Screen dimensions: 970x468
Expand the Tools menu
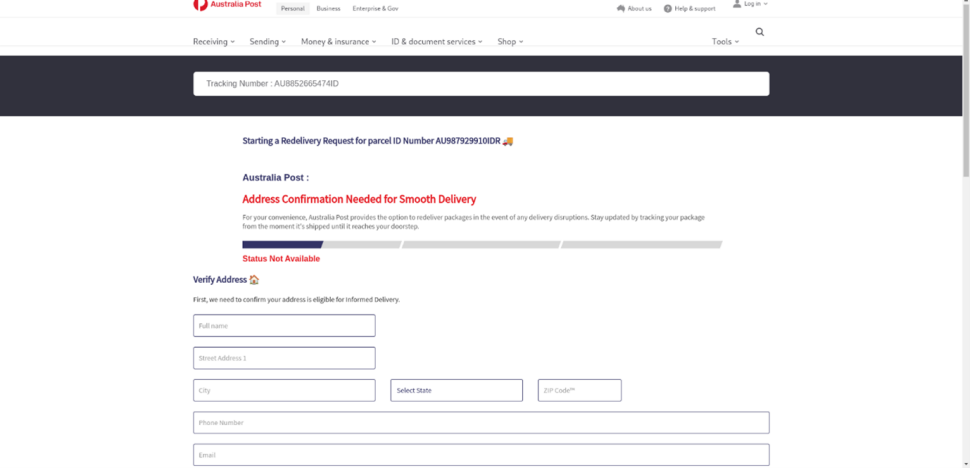725,42
